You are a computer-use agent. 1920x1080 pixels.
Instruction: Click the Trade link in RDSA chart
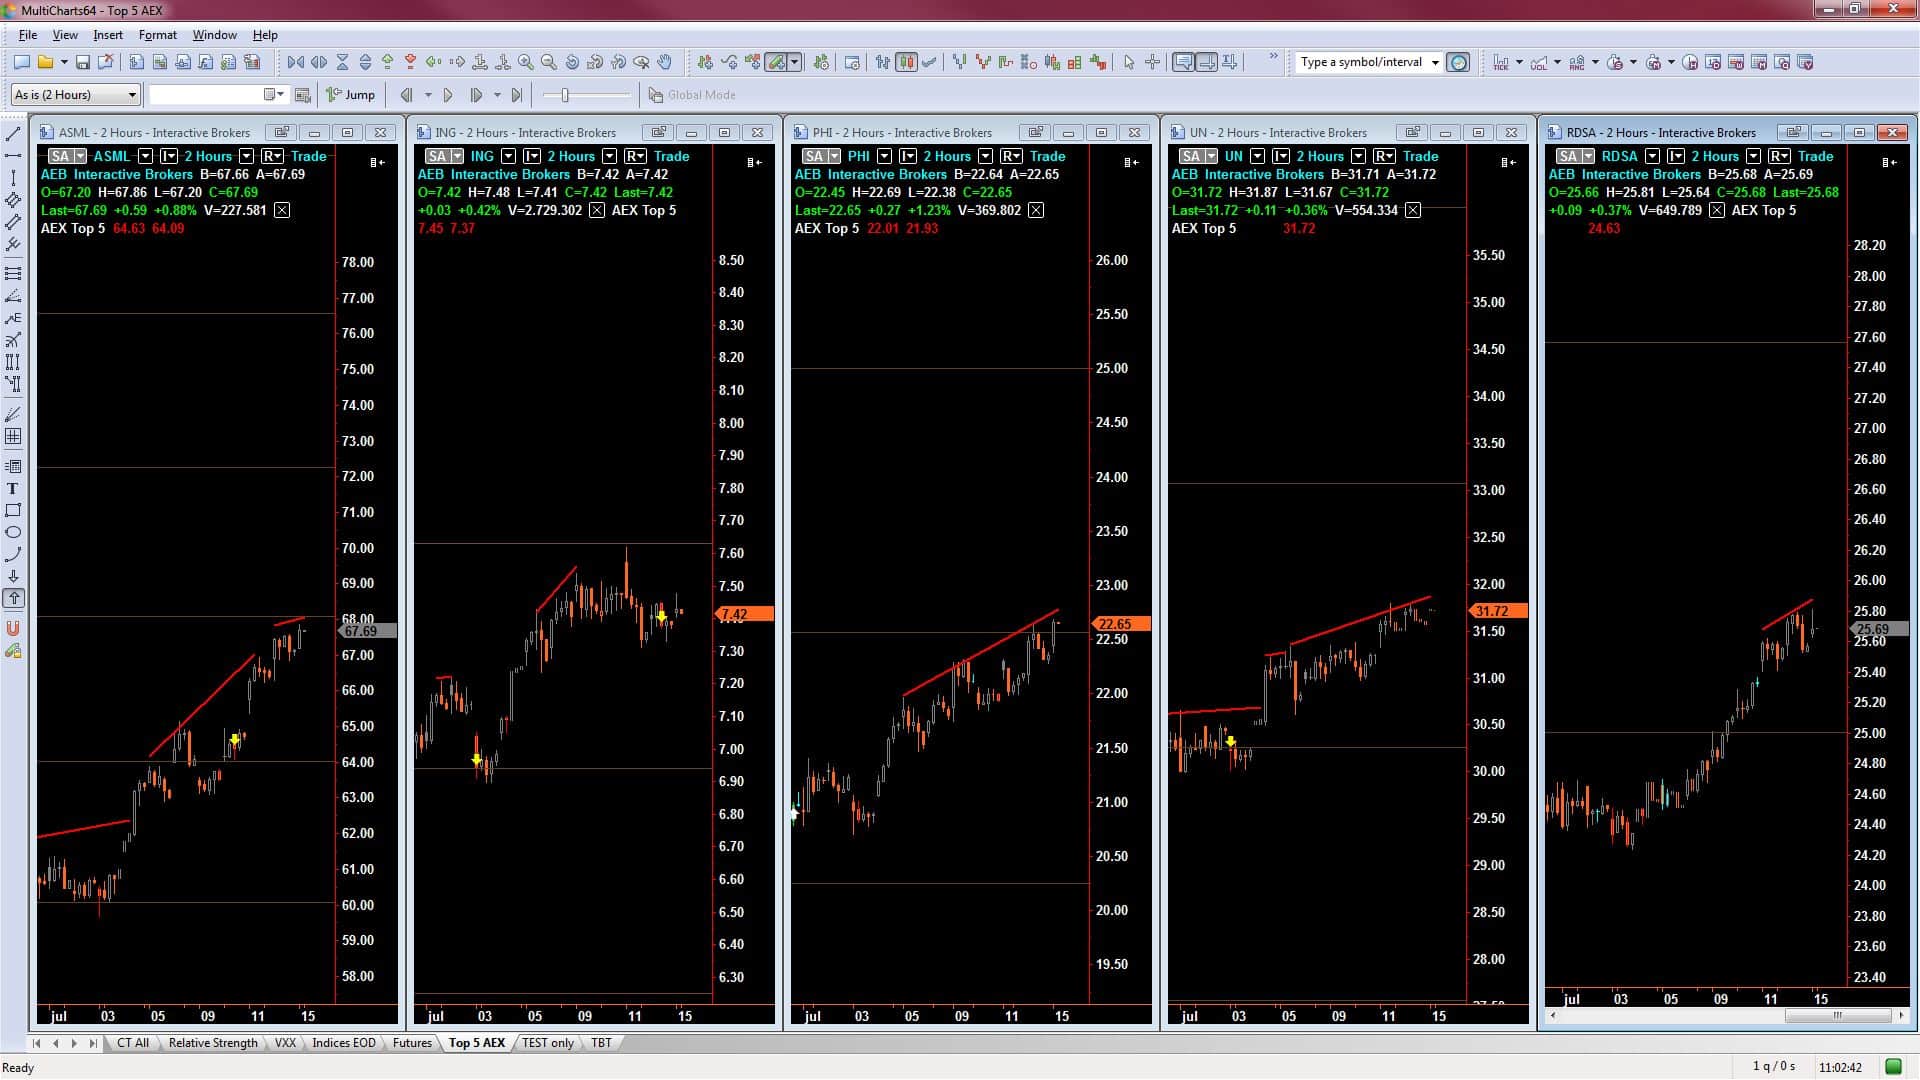point(1815,156)
